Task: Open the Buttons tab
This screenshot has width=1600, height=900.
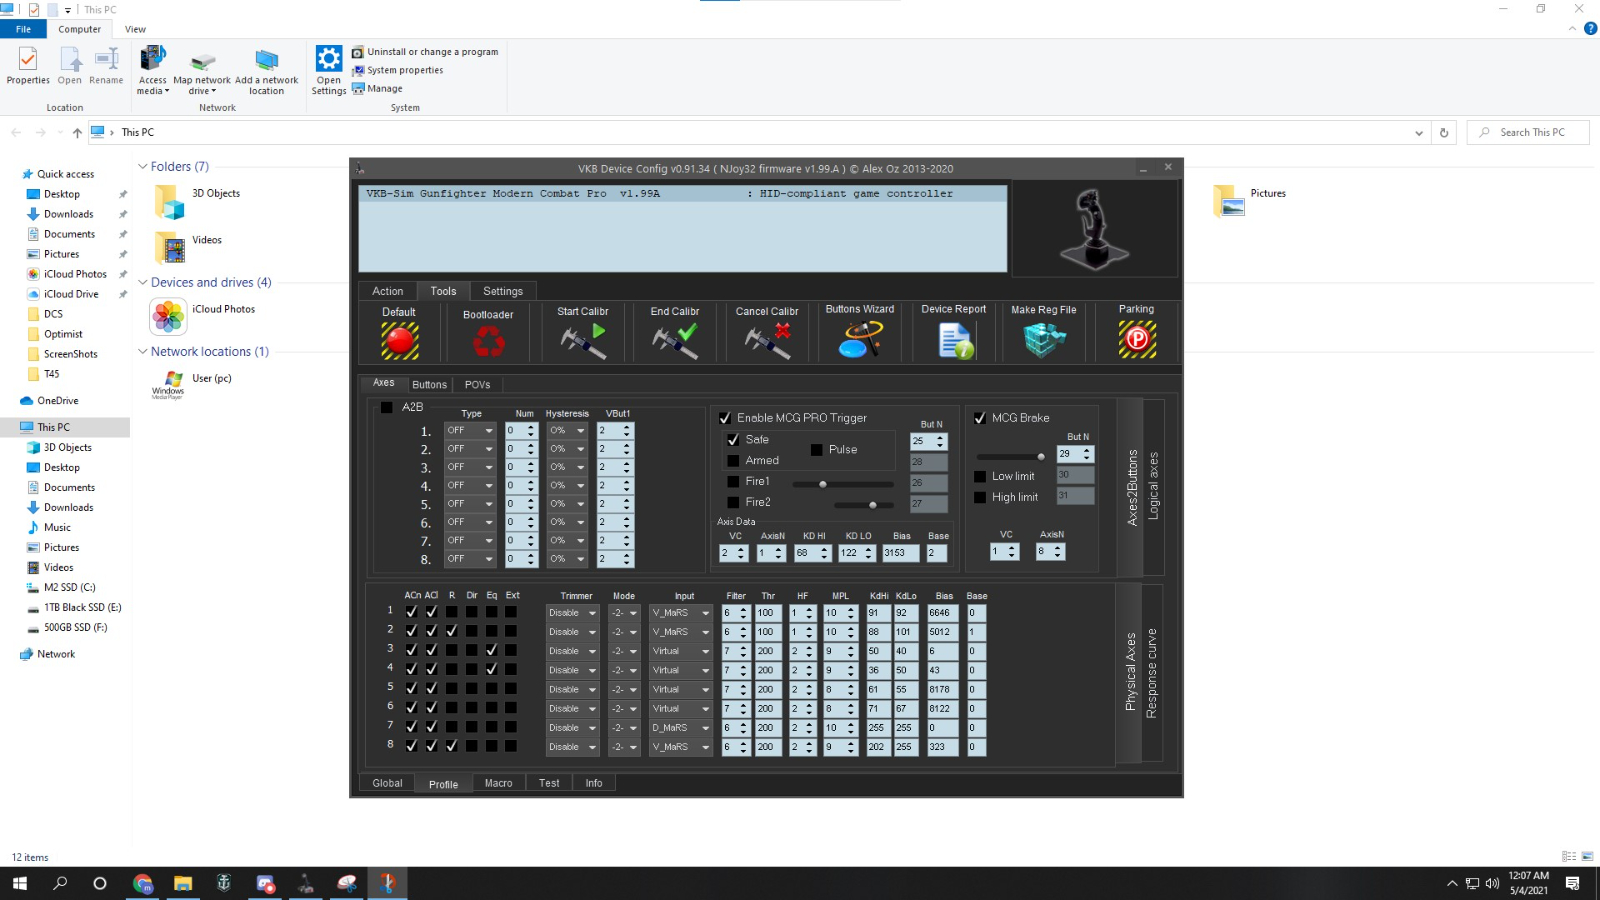Action: click(429, 384)
